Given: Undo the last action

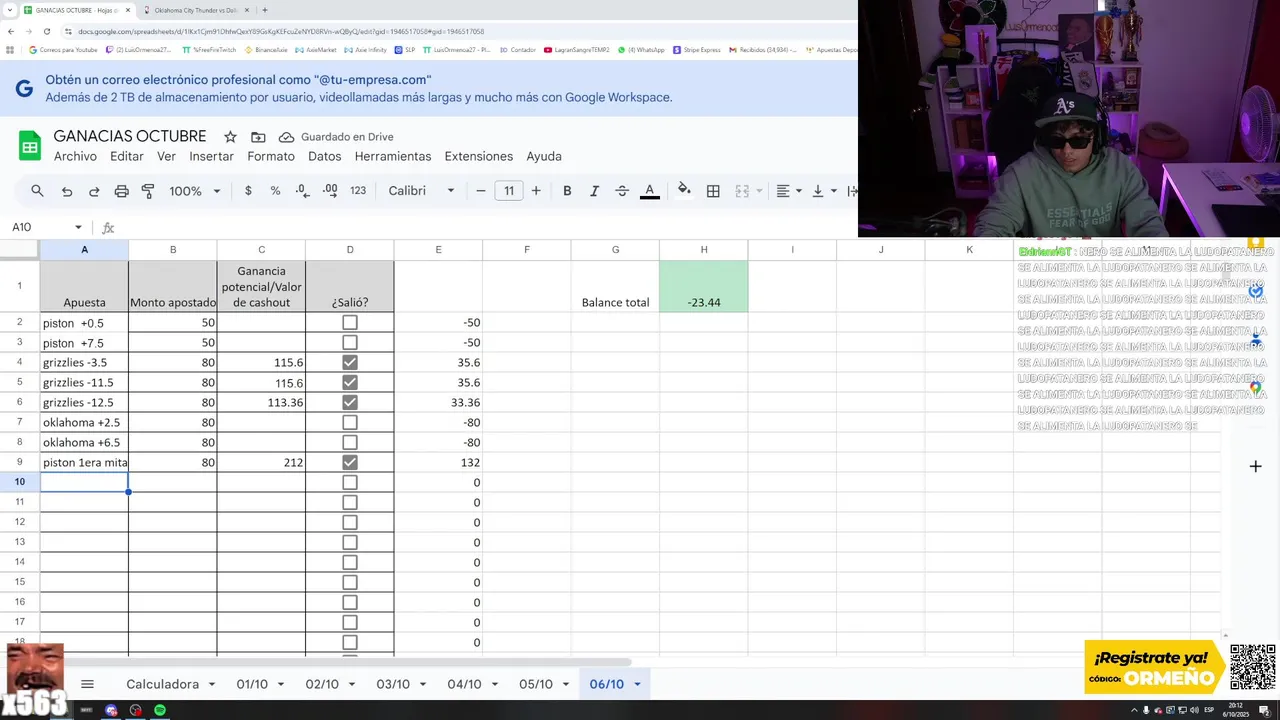Looking at the screenshot, I should (x=67, y=191).
